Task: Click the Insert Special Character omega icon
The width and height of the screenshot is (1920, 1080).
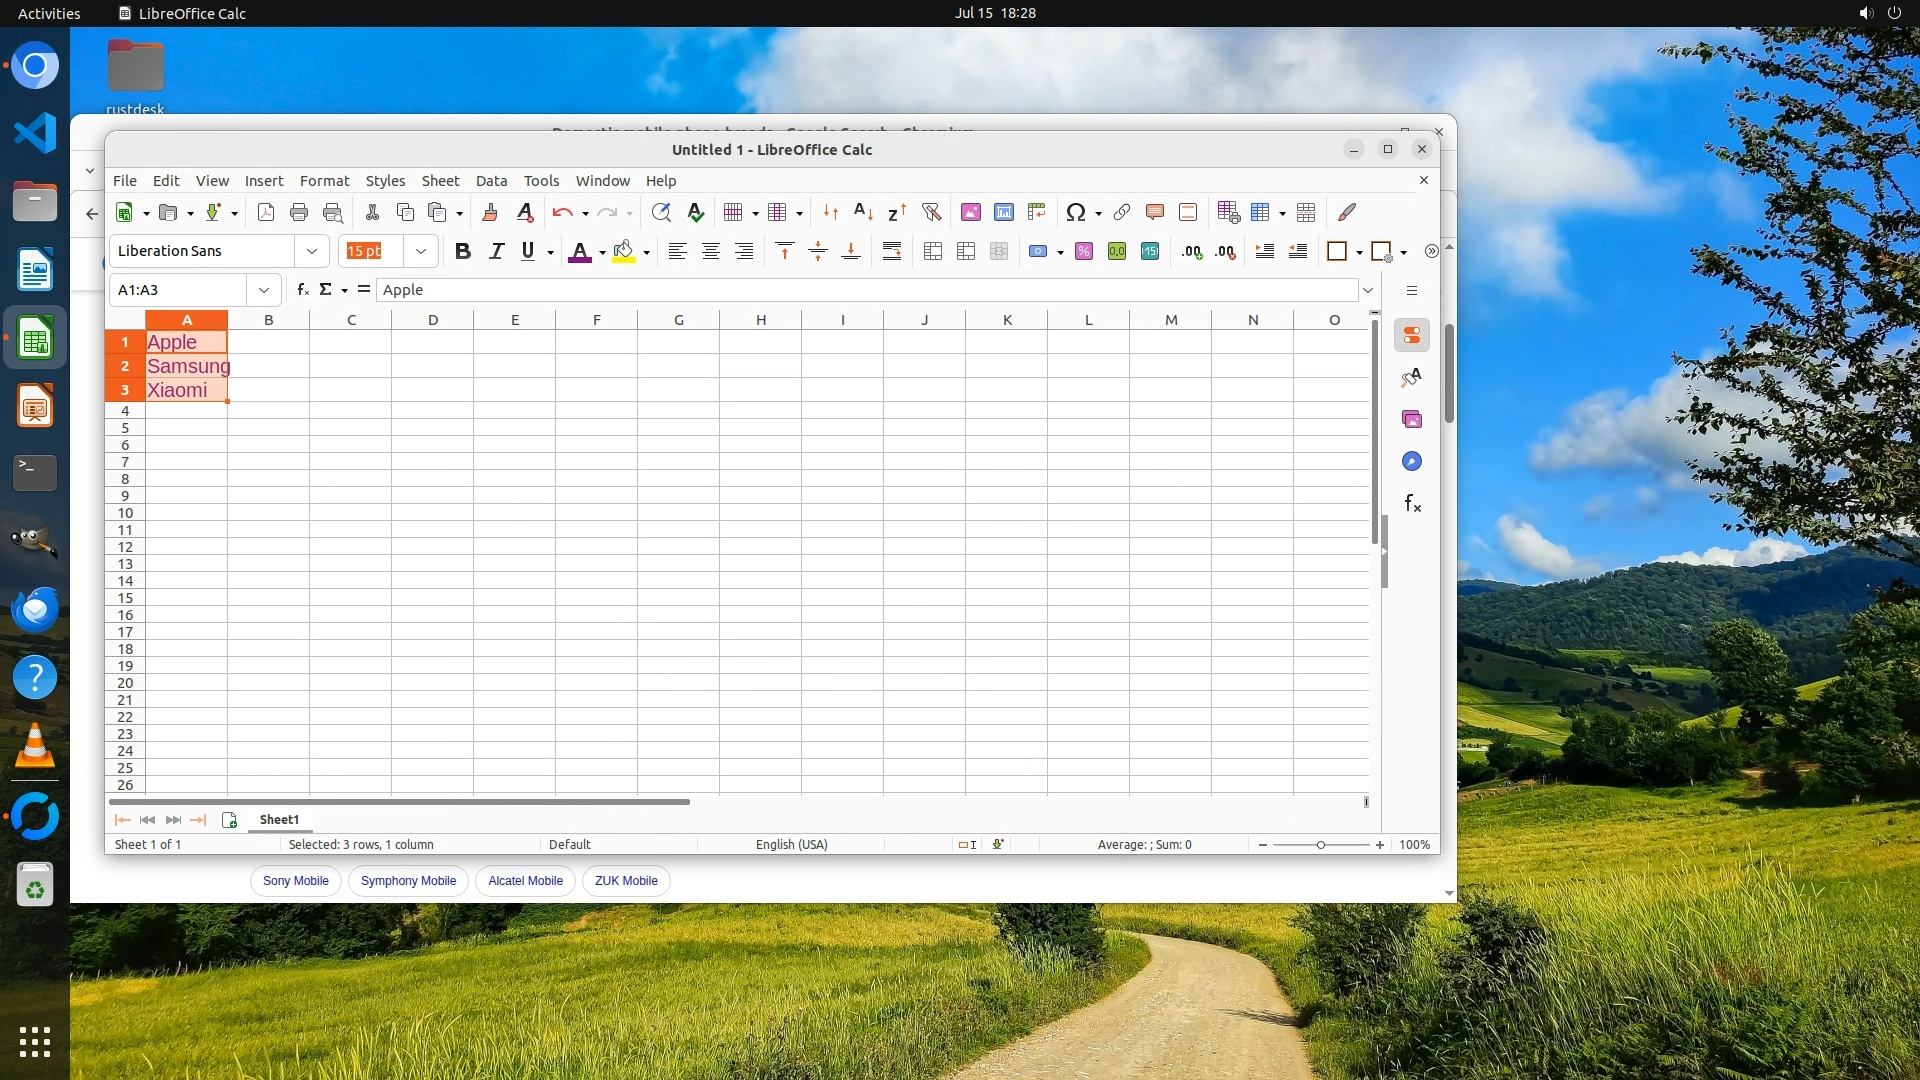Action: (1076, 212)
